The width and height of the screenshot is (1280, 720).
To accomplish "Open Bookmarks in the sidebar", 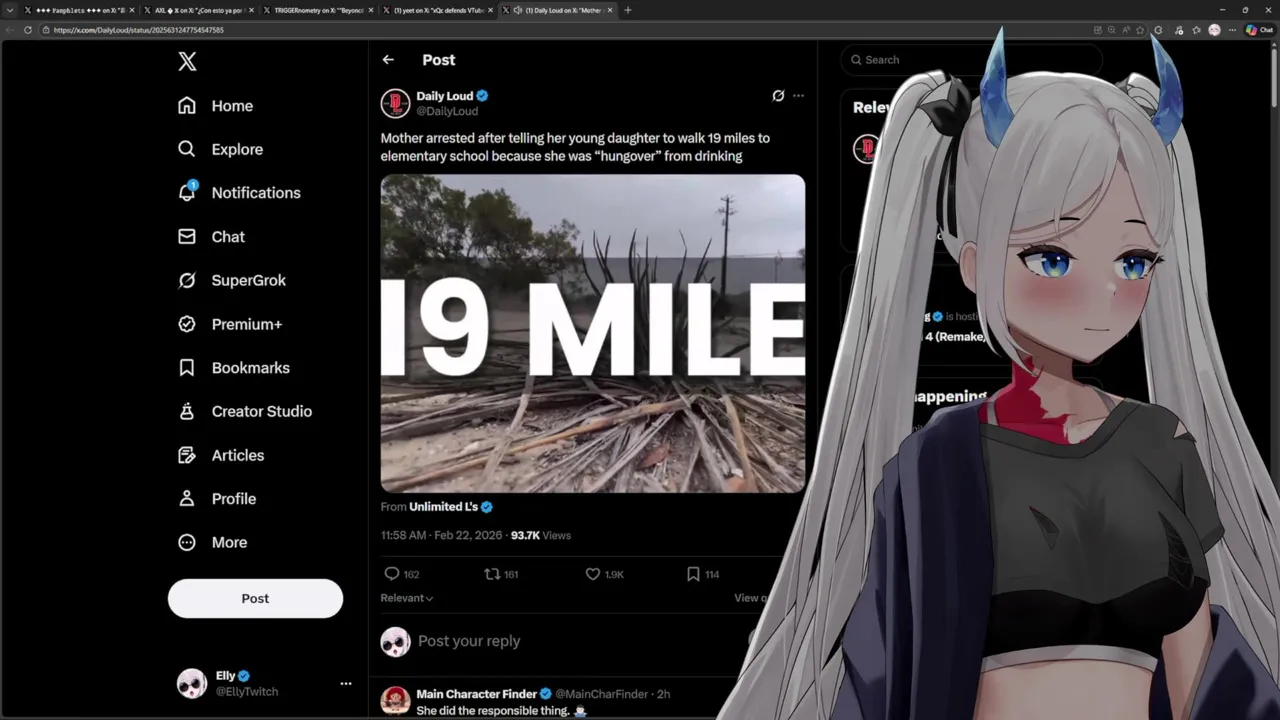I will pos(234,368).
